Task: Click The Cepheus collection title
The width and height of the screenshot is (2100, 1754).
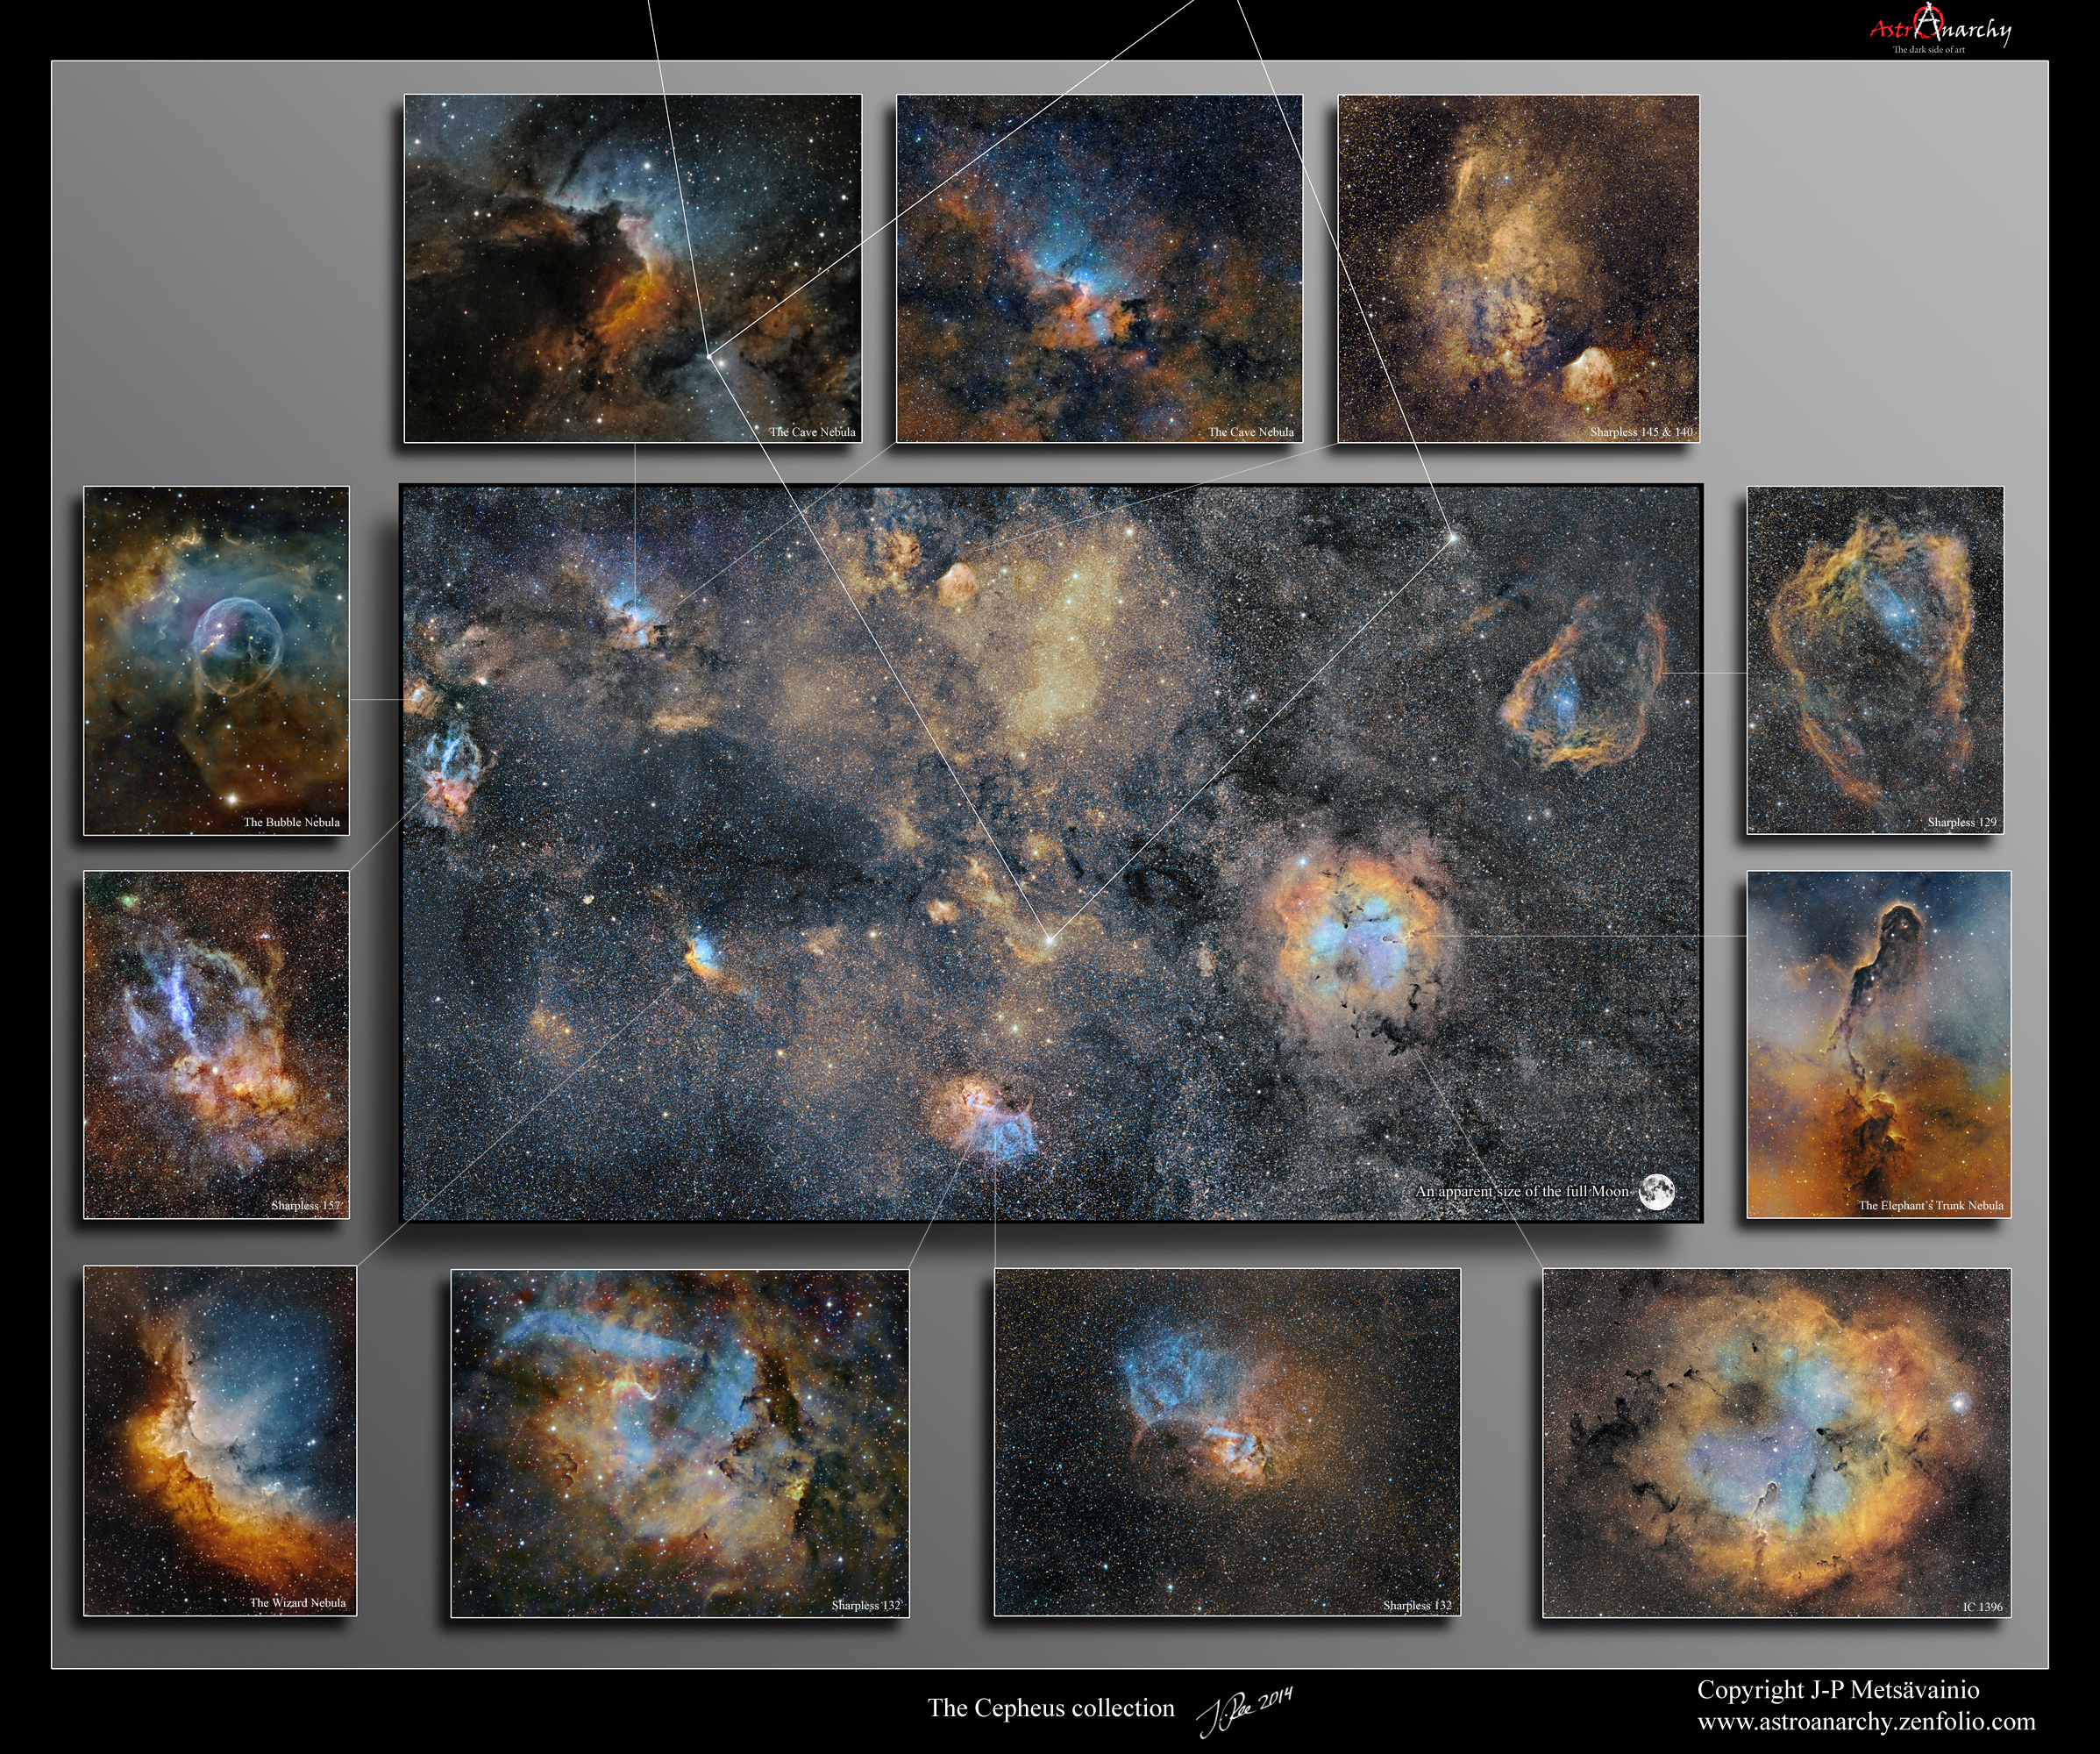Action: [1050, 1708]
